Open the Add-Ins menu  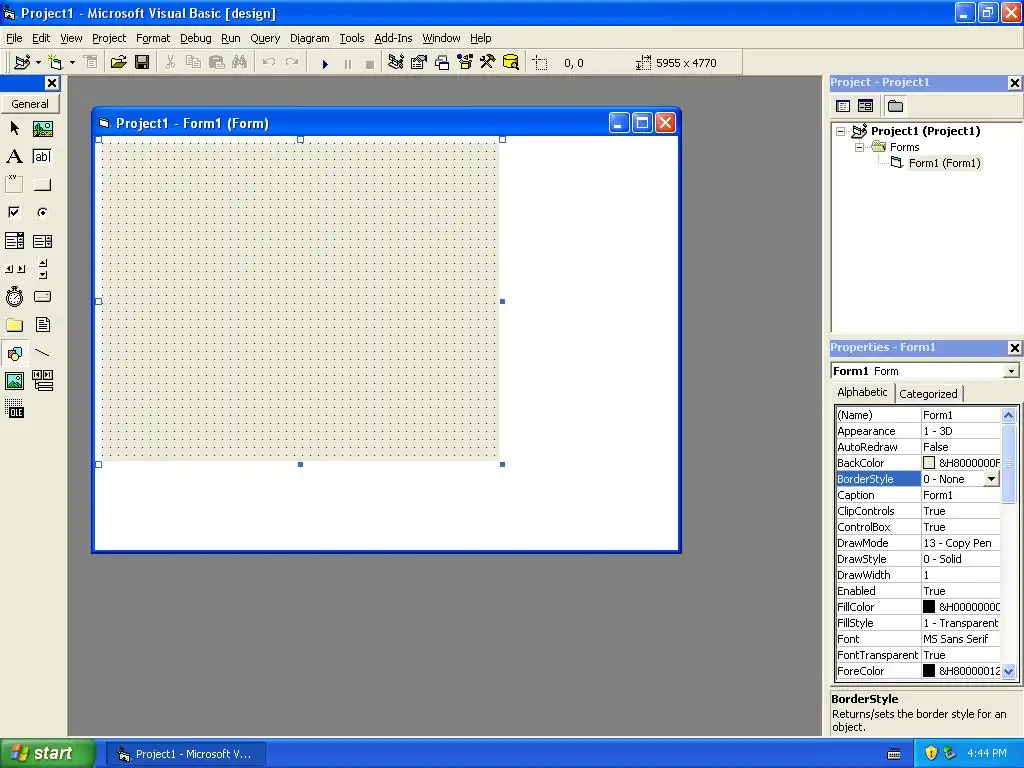click(393, 38)
